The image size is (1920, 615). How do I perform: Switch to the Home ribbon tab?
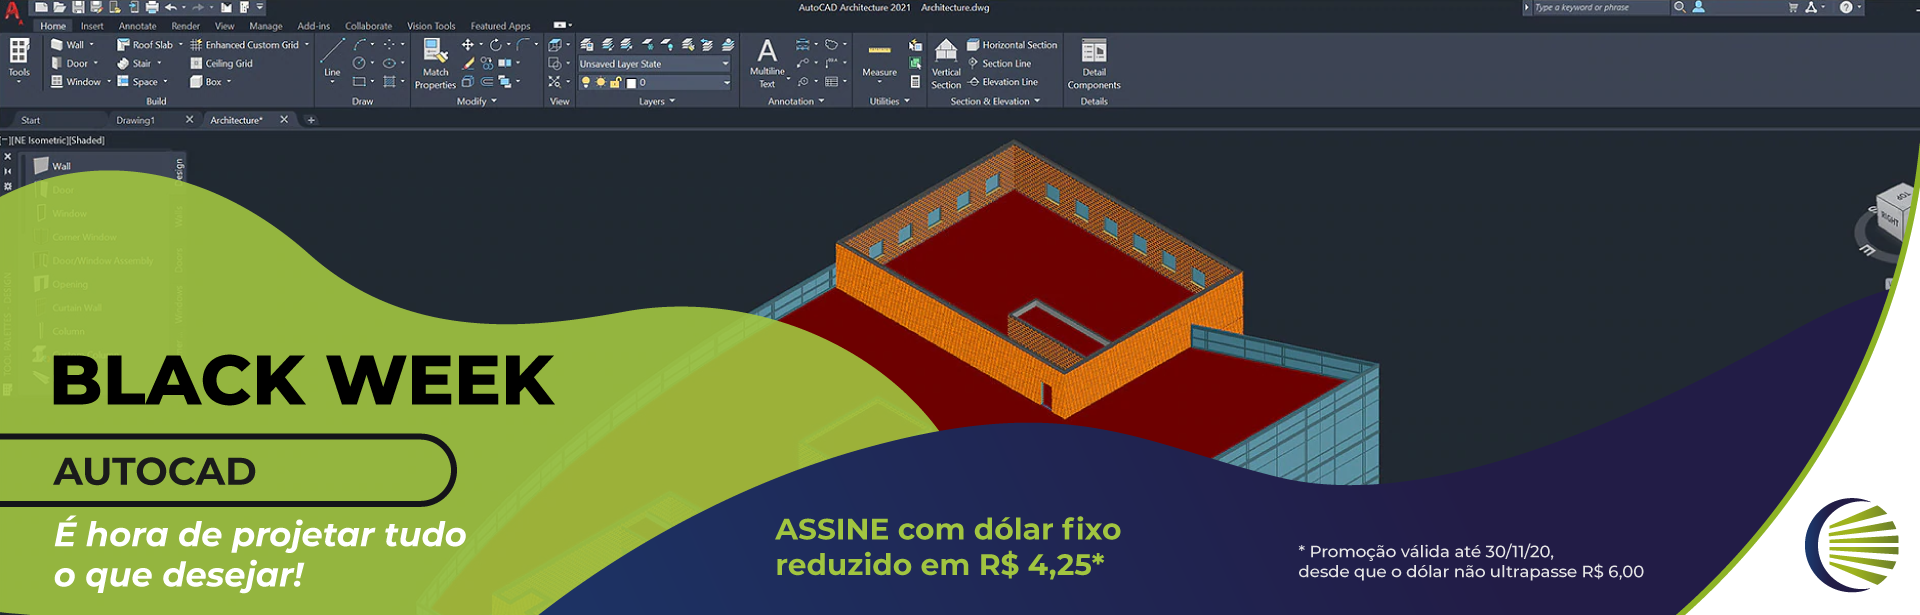[53, 26]
